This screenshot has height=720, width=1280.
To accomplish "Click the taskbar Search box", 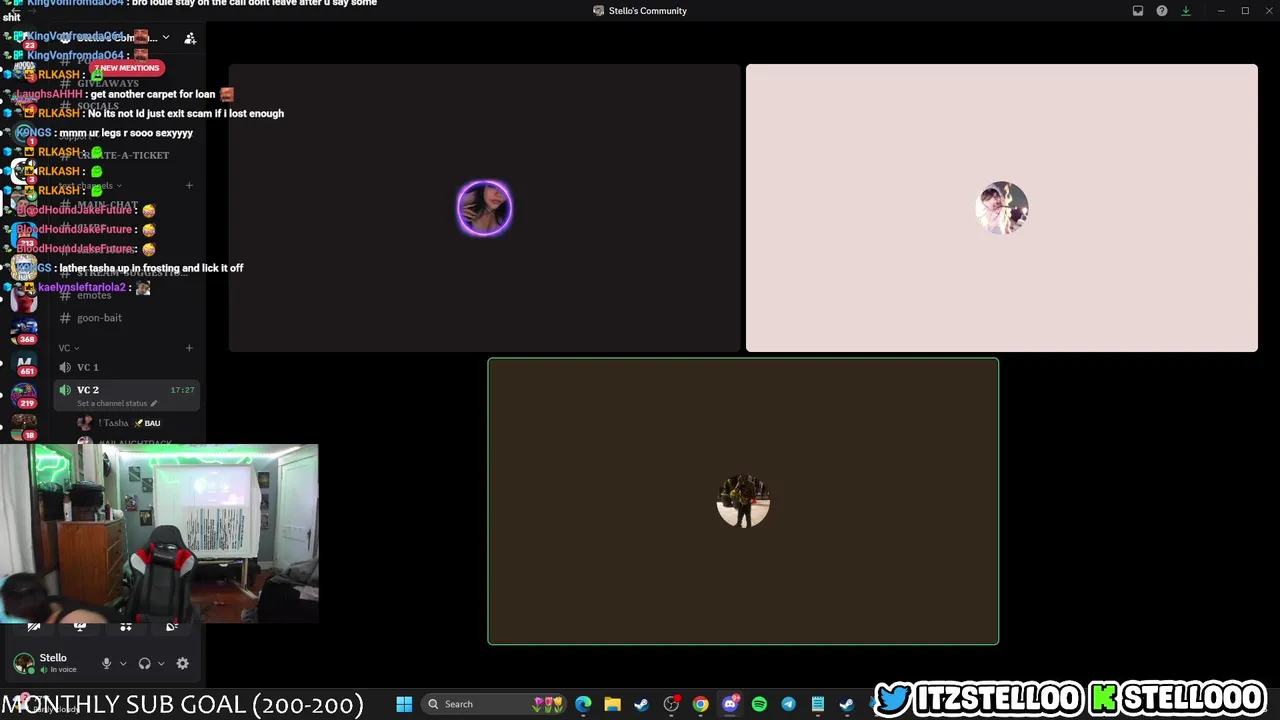I will 493,704.
